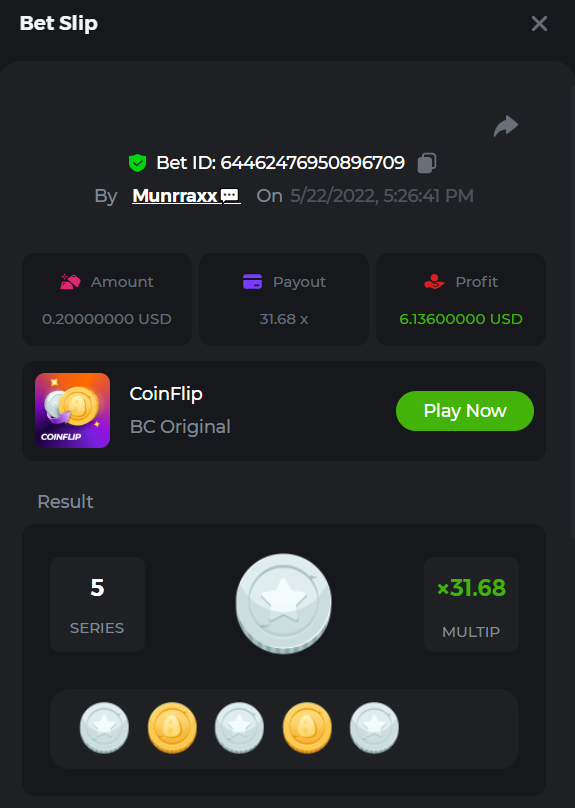Click the pink Amount icon
Viewport: 575px width, 808px height.
pyautogui.click(x=70, y=281)
